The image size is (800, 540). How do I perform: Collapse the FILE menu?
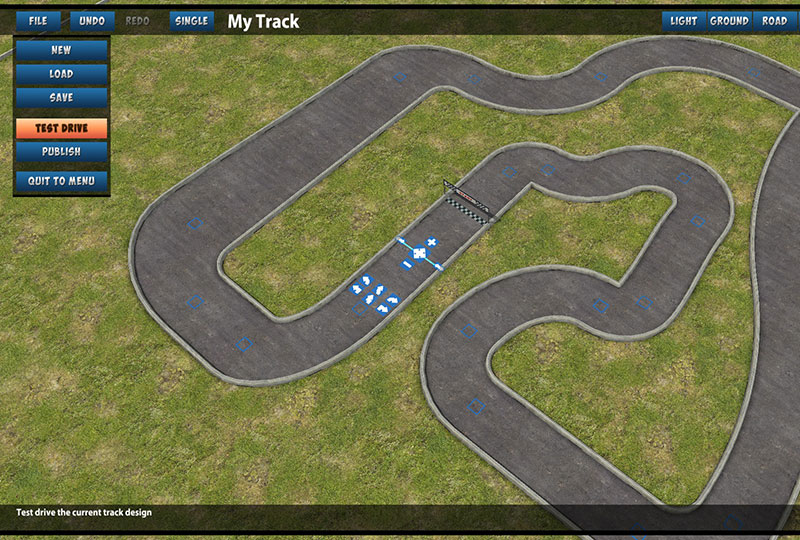[38, 21]
